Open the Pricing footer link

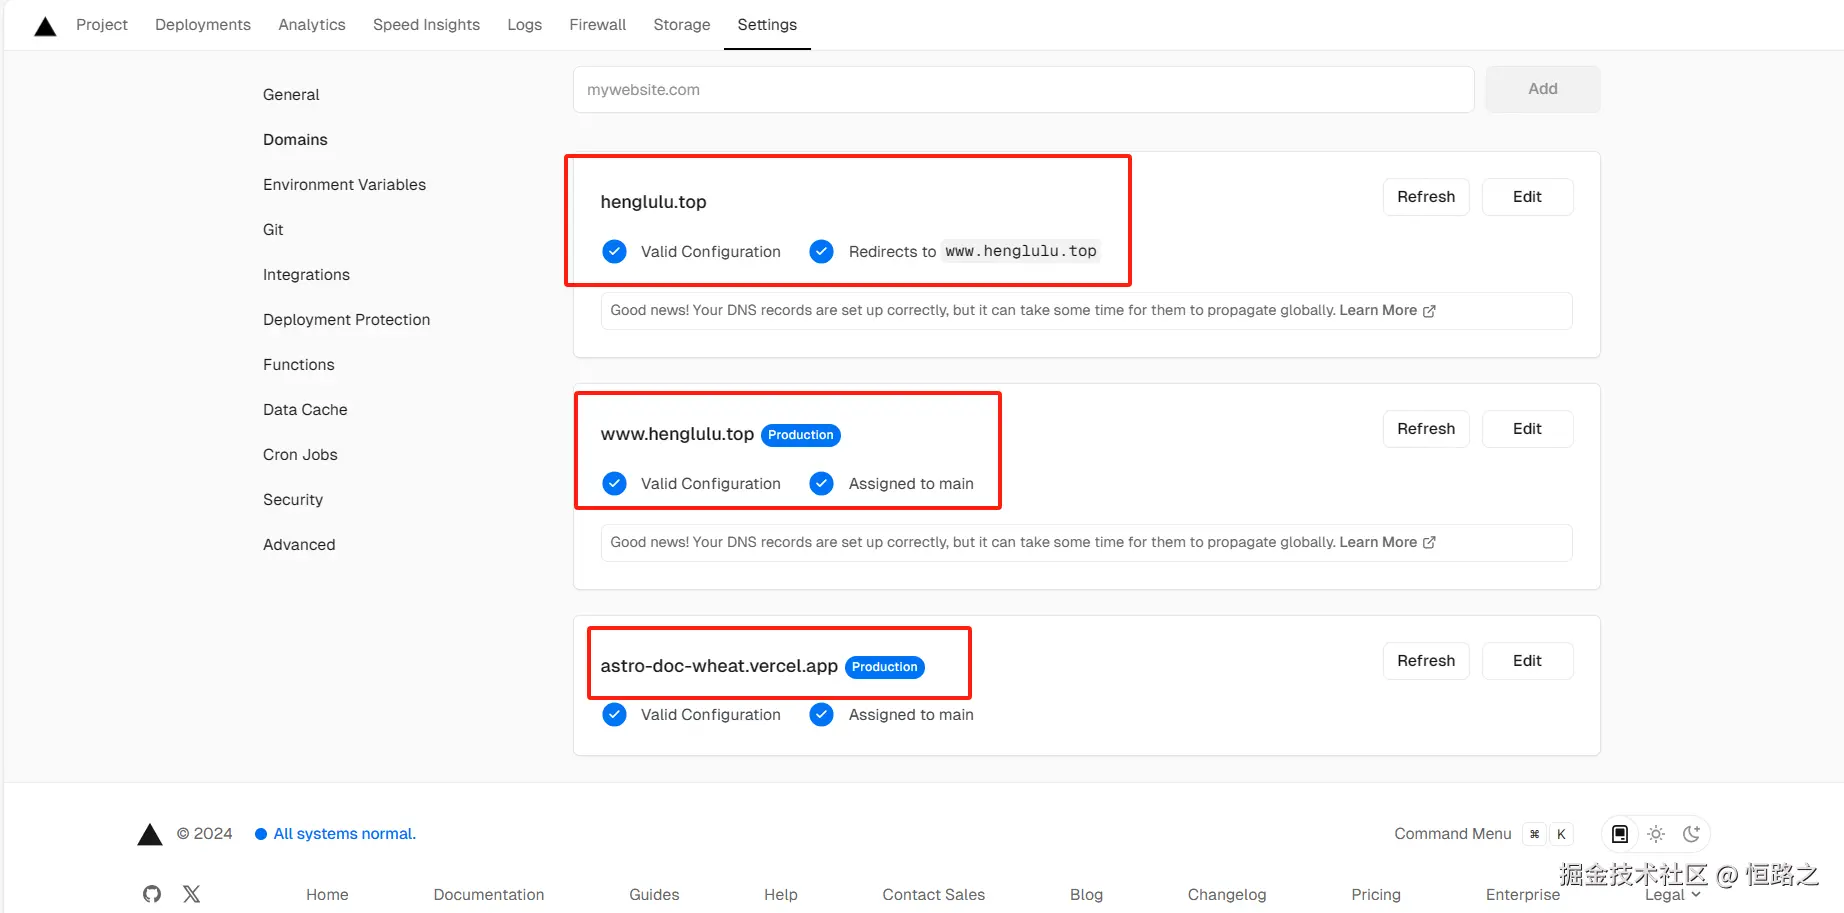1376,895
